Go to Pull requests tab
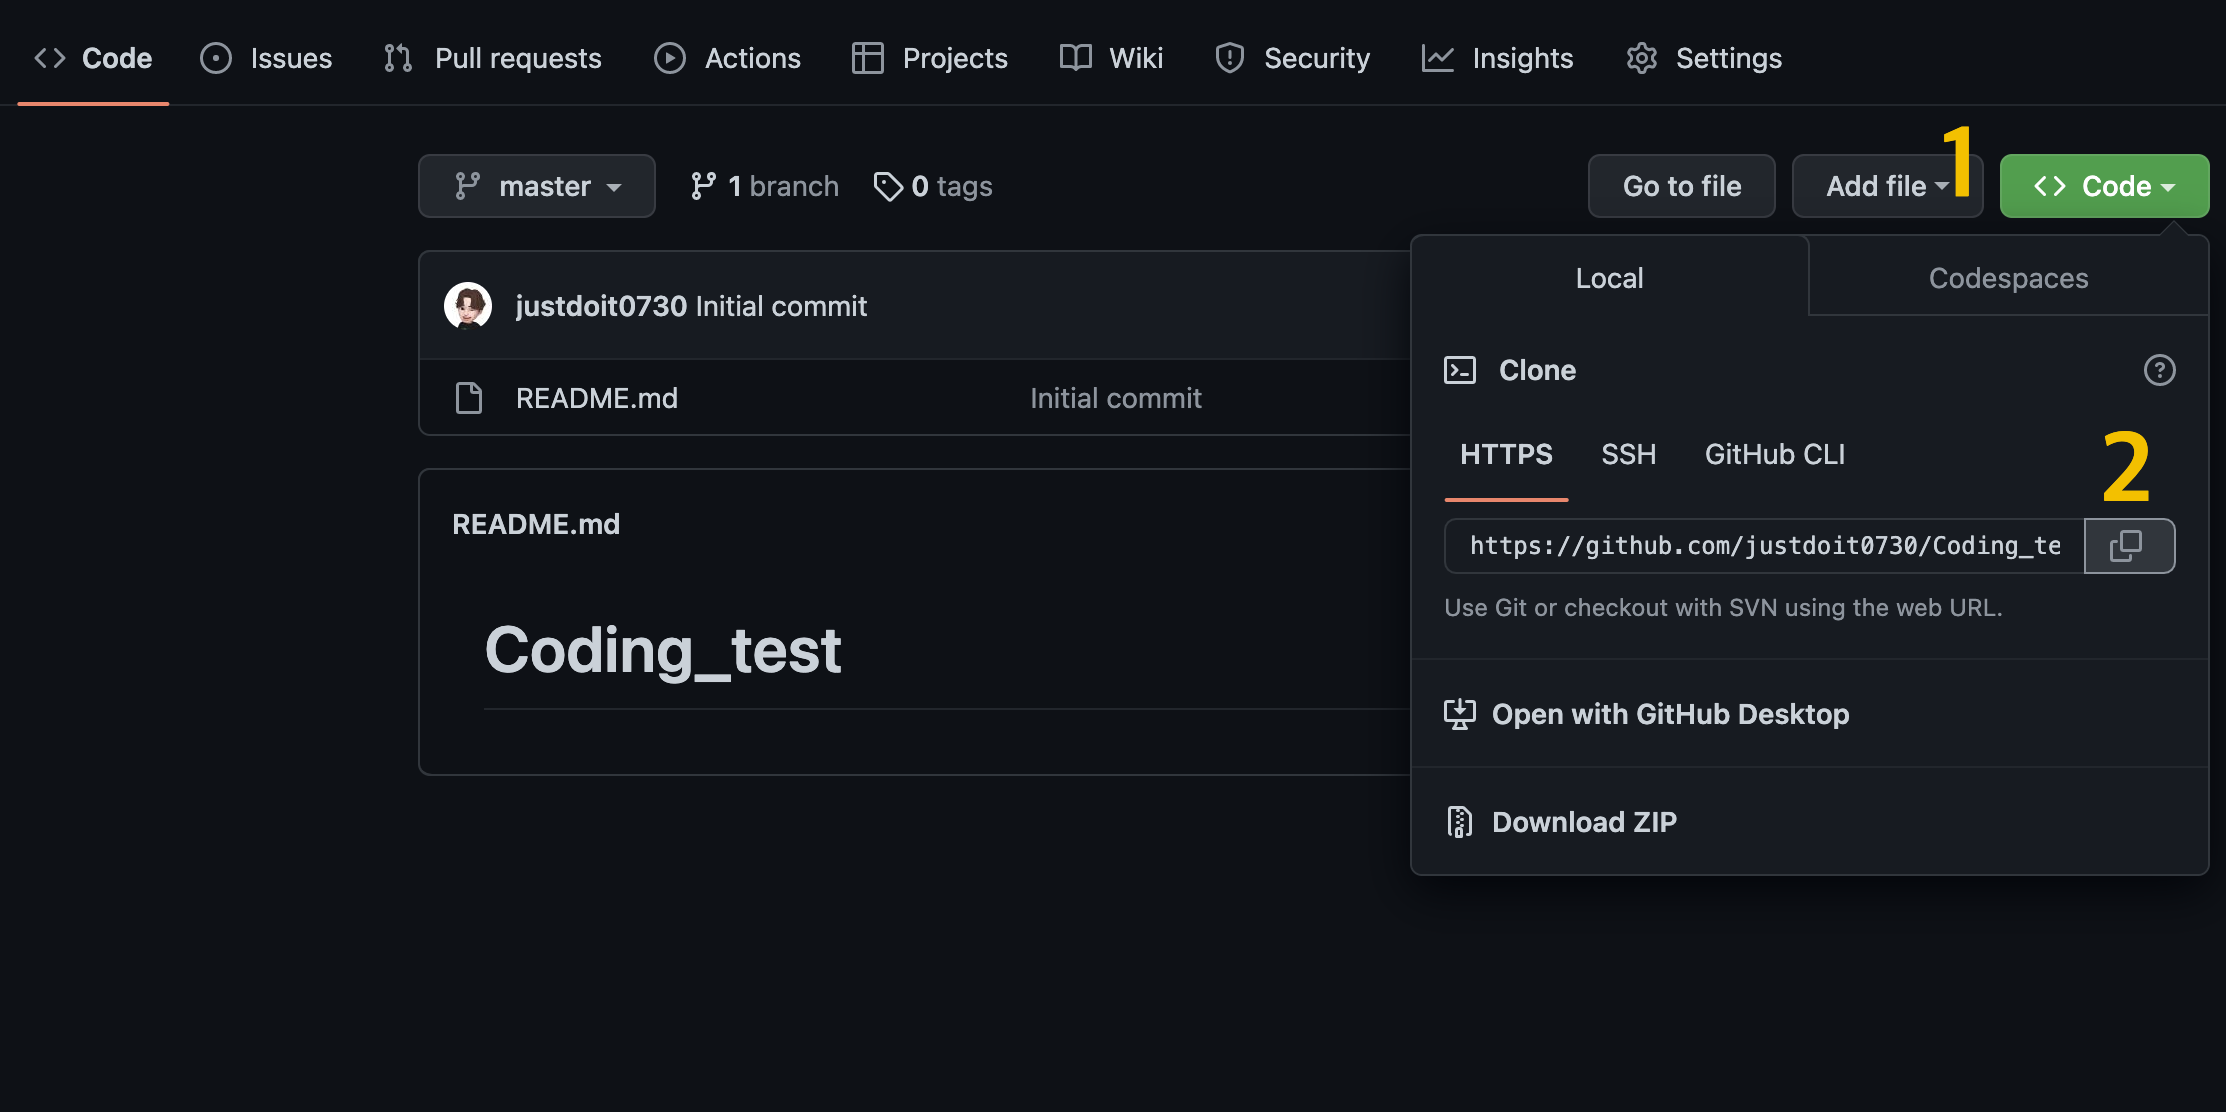This screenshot has height=1112, width=2226. coord(492,58)
